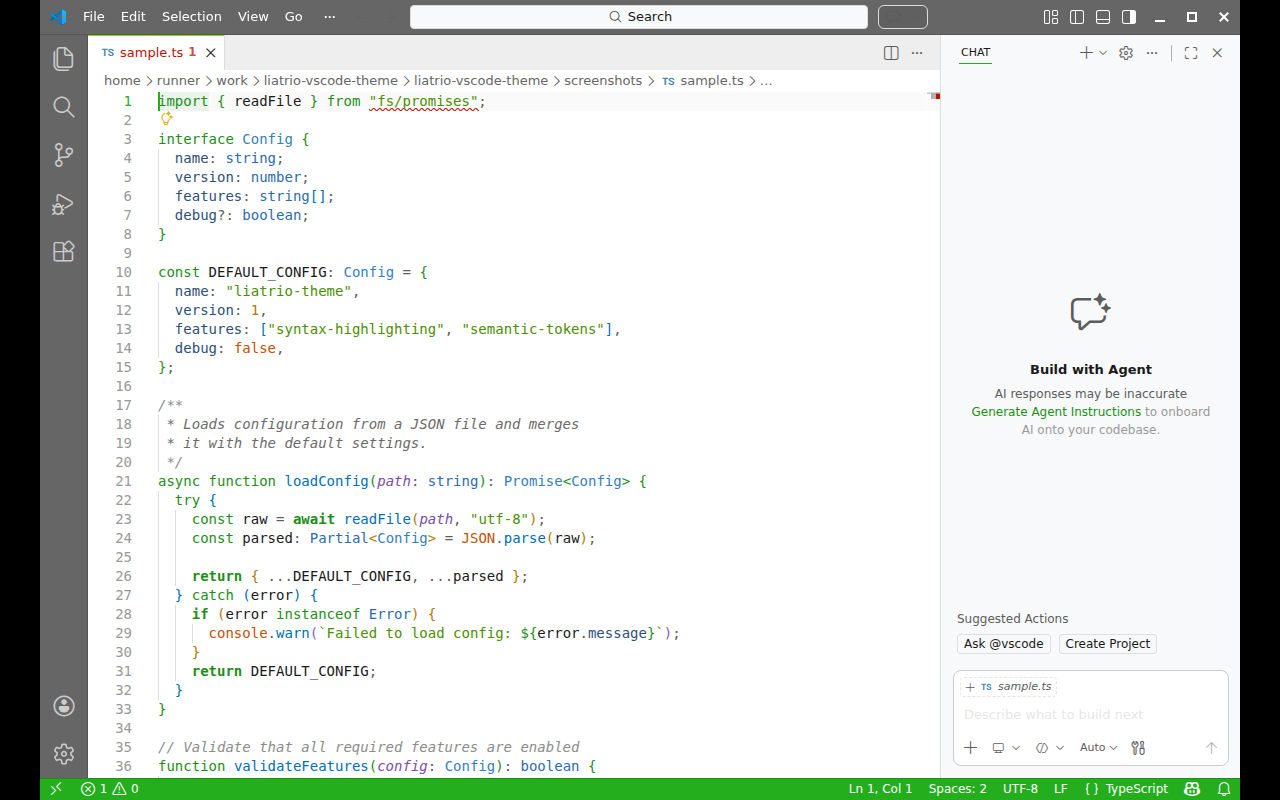
Task: Open the Search view
Action: [63, 107]
